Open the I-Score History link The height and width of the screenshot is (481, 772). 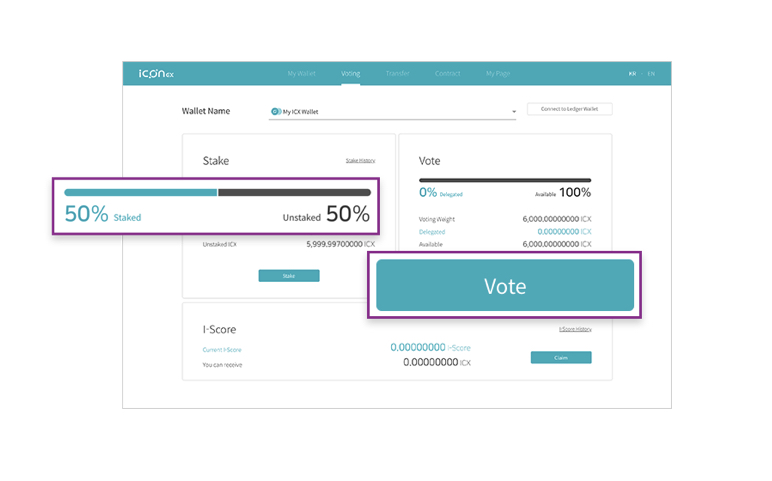[x=575, y=329]
